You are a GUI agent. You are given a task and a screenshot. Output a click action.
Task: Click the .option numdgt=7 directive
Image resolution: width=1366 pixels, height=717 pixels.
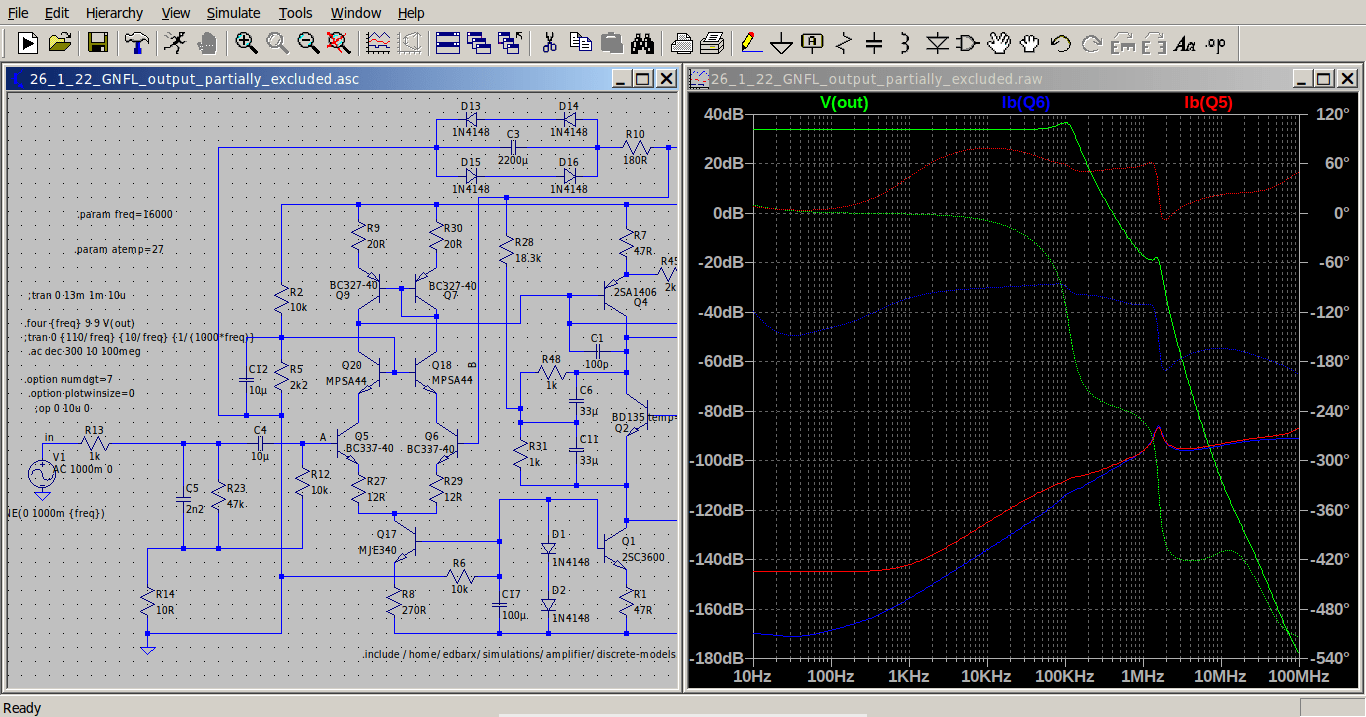(70, 379)
